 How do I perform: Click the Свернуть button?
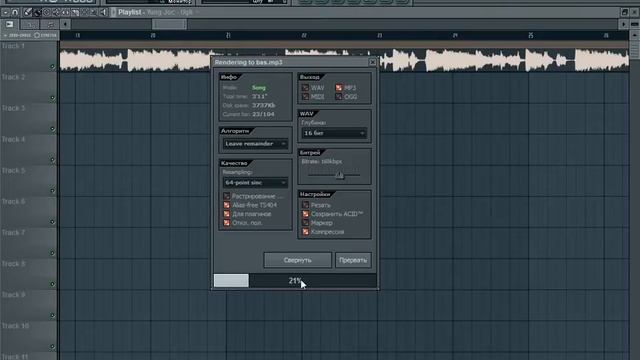tap(298, 260)
